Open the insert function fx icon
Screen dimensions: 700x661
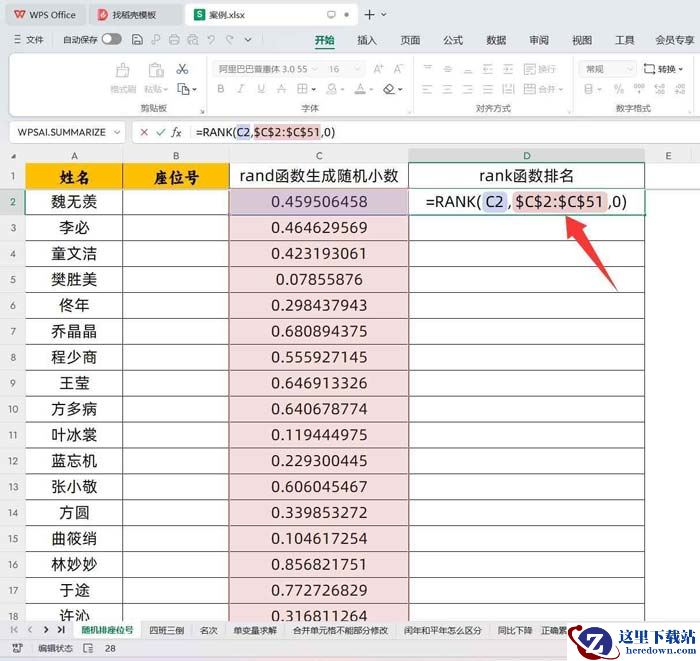tap(177, 132)
